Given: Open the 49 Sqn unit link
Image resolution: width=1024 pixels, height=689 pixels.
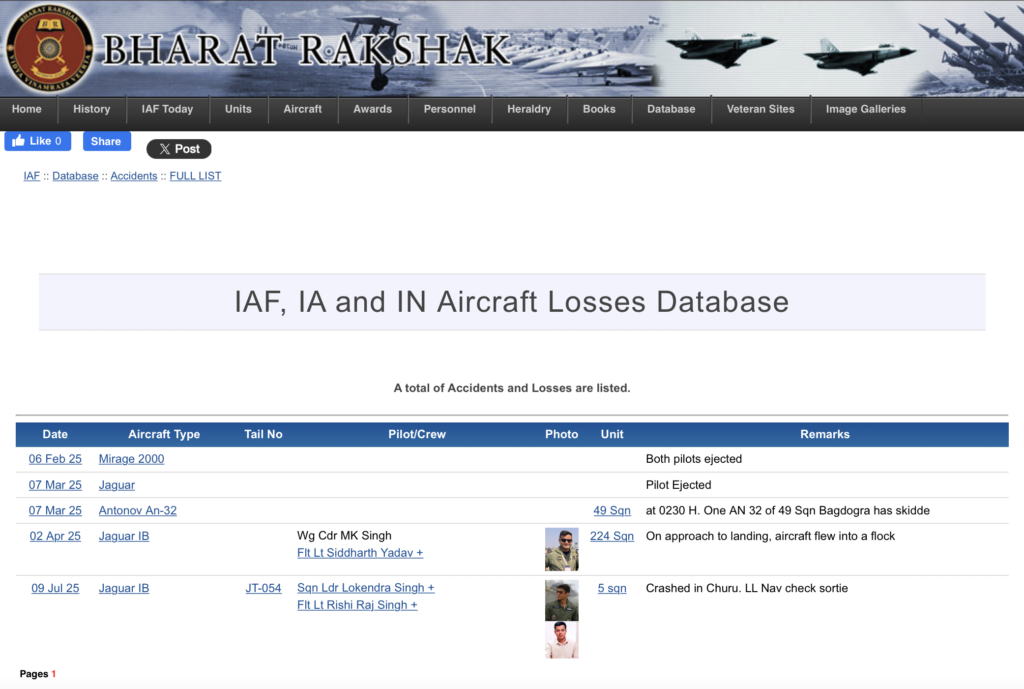Looking at the screenshot, I should (x=612, y=511).
